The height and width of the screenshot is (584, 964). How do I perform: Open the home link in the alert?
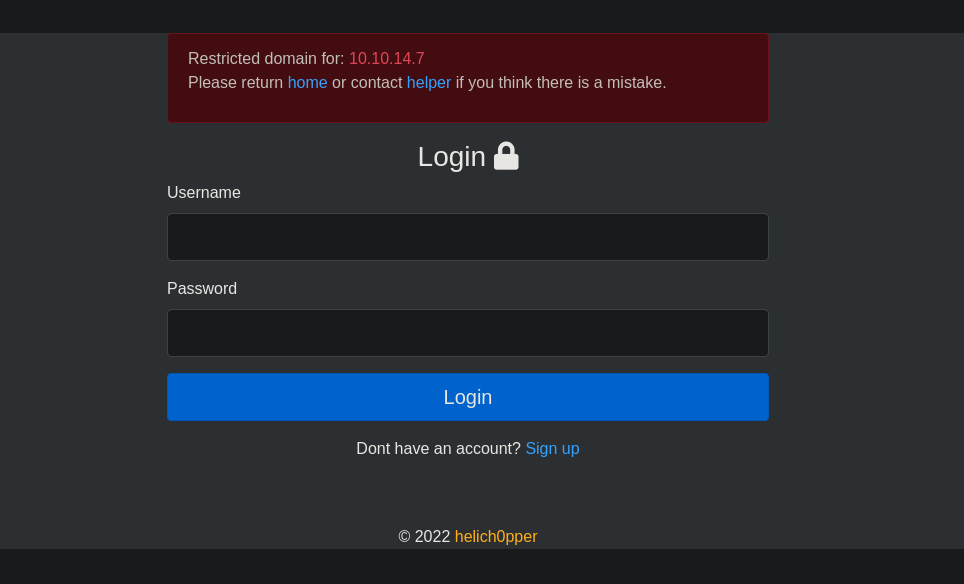coord(307,82)
